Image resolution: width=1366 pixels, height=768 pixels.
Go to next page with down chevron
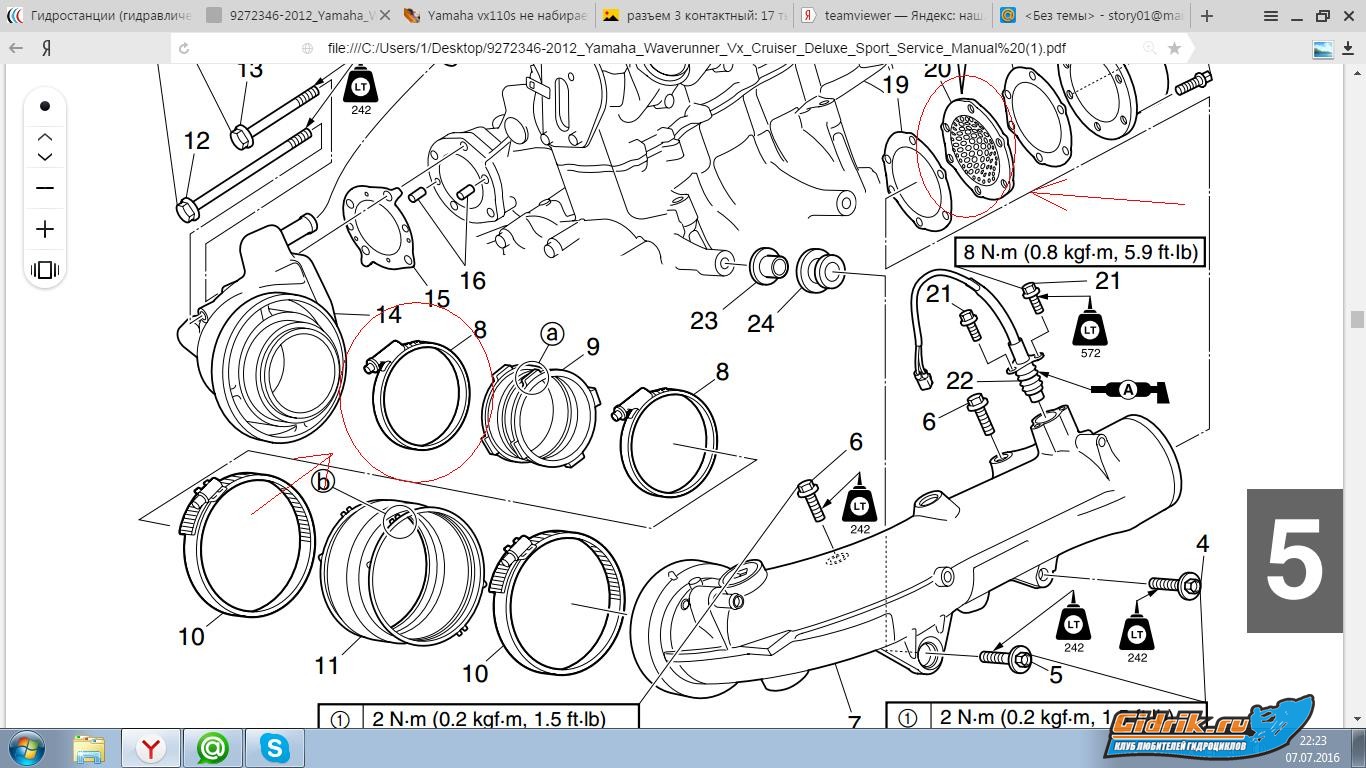pyautogui.click(x=45, y=157)
